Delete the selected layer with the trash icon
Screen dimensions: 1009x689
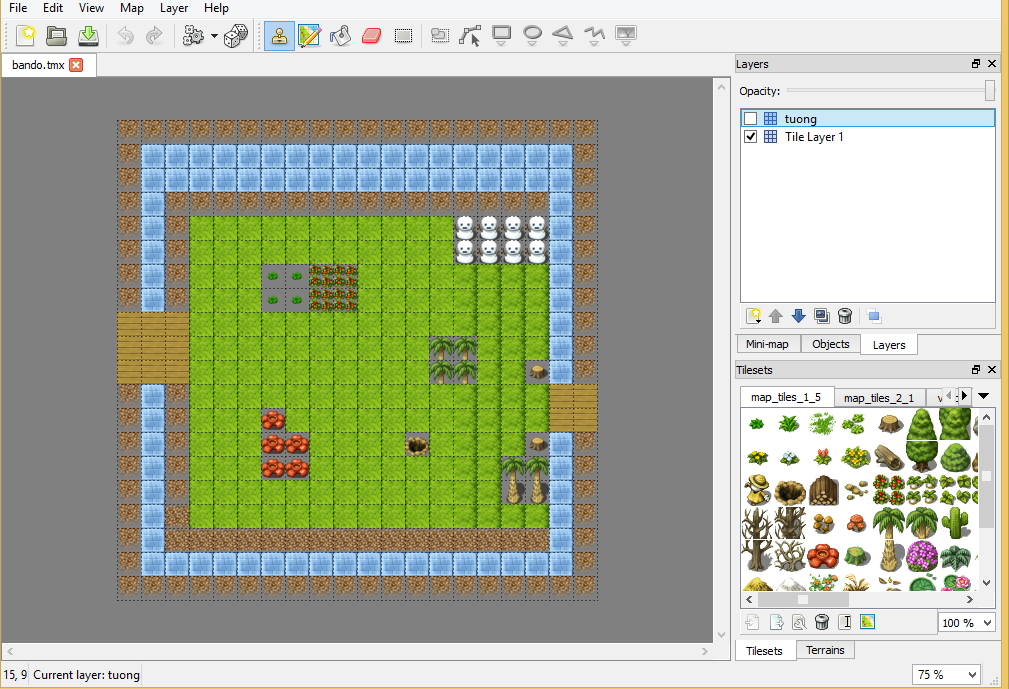point(844,315)
